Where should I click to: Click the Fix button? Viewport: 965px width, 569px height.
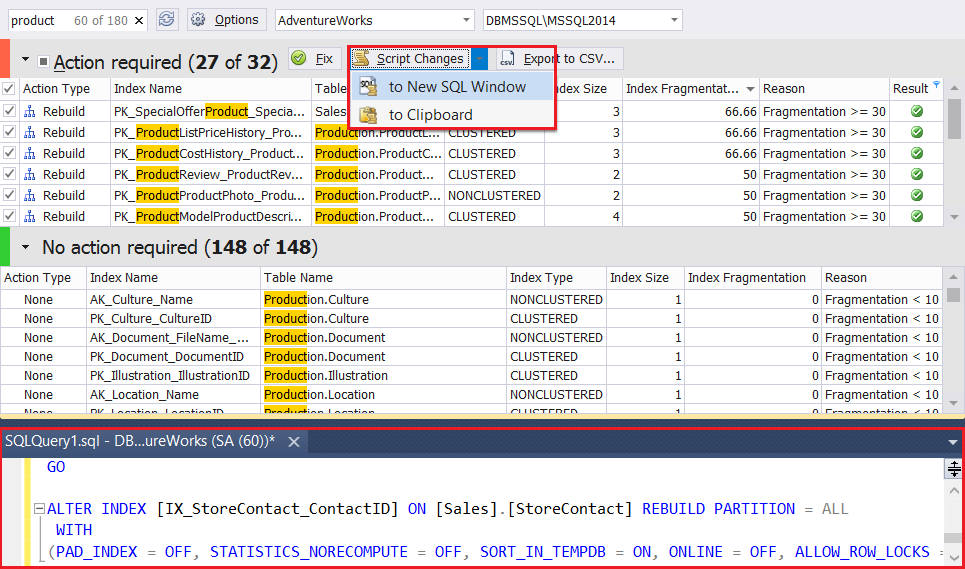313,59
